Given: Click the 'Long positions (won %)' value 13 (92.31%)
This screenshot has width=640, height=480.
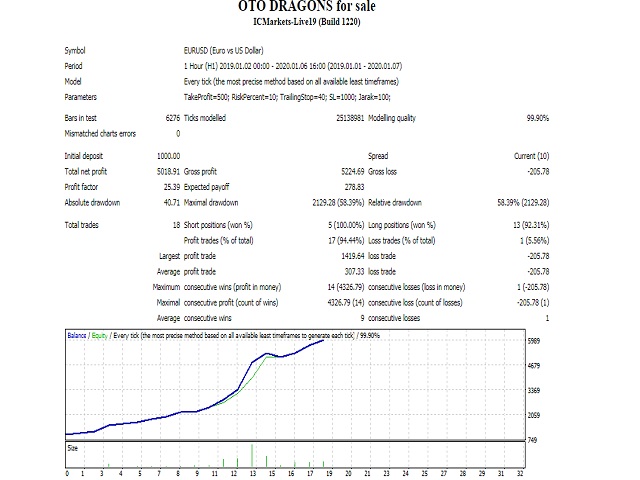Looking at the screenshot, I should [x=531, y=225].
